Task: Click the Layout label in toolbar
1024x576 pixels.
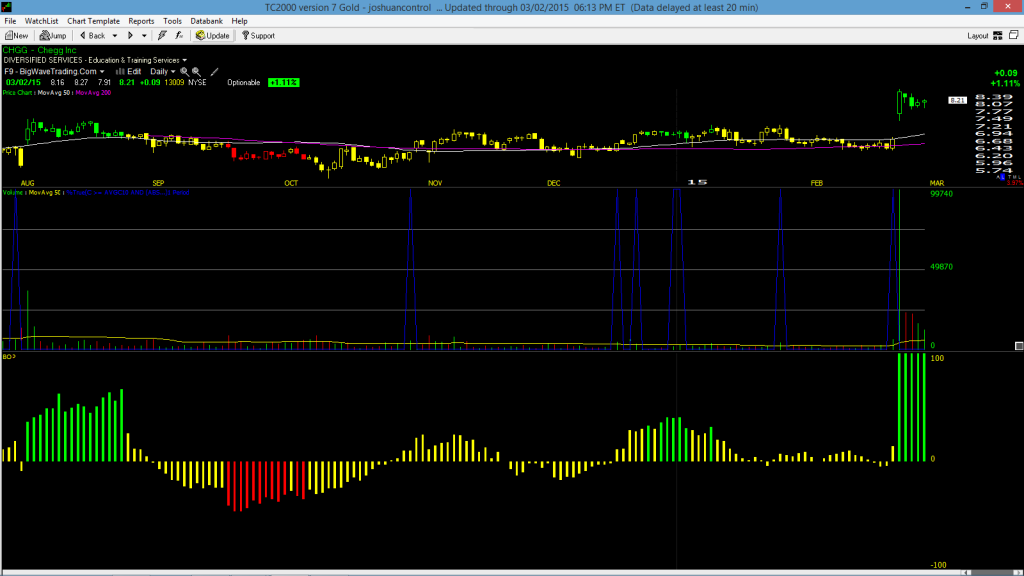Action: 978,36
